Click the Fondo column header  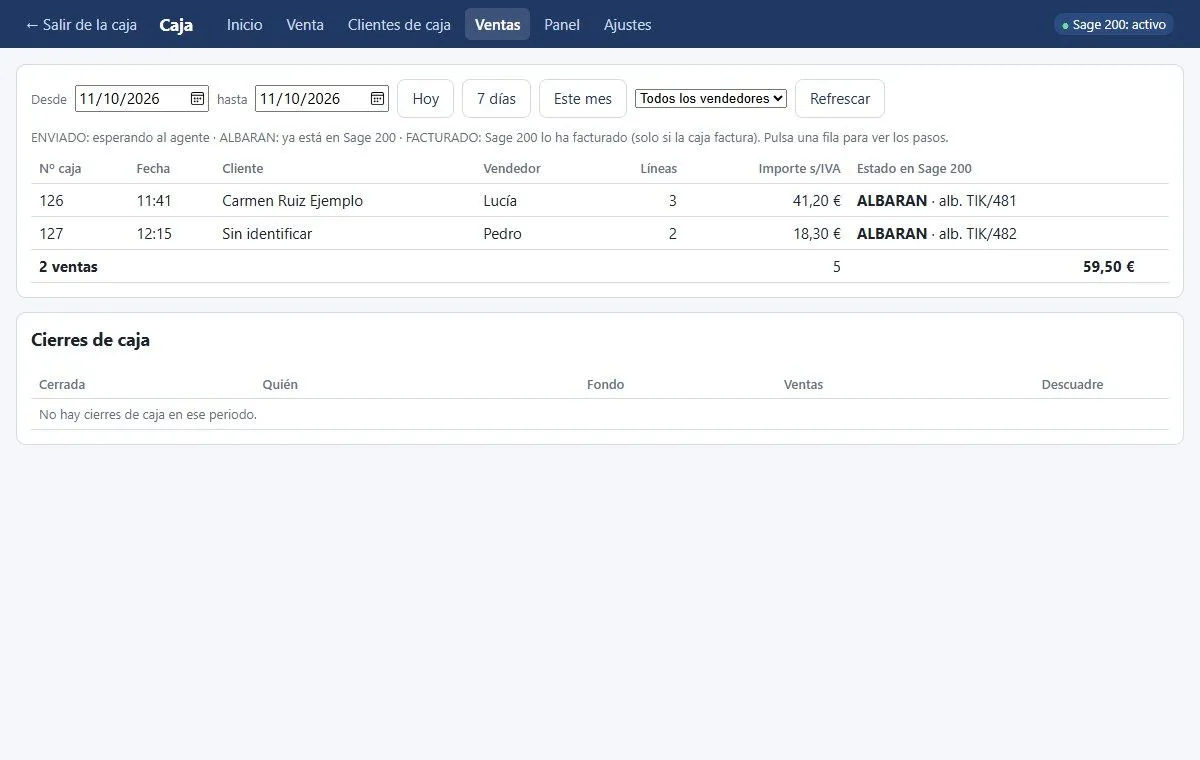pyautogui.click(x=605, y=384)
